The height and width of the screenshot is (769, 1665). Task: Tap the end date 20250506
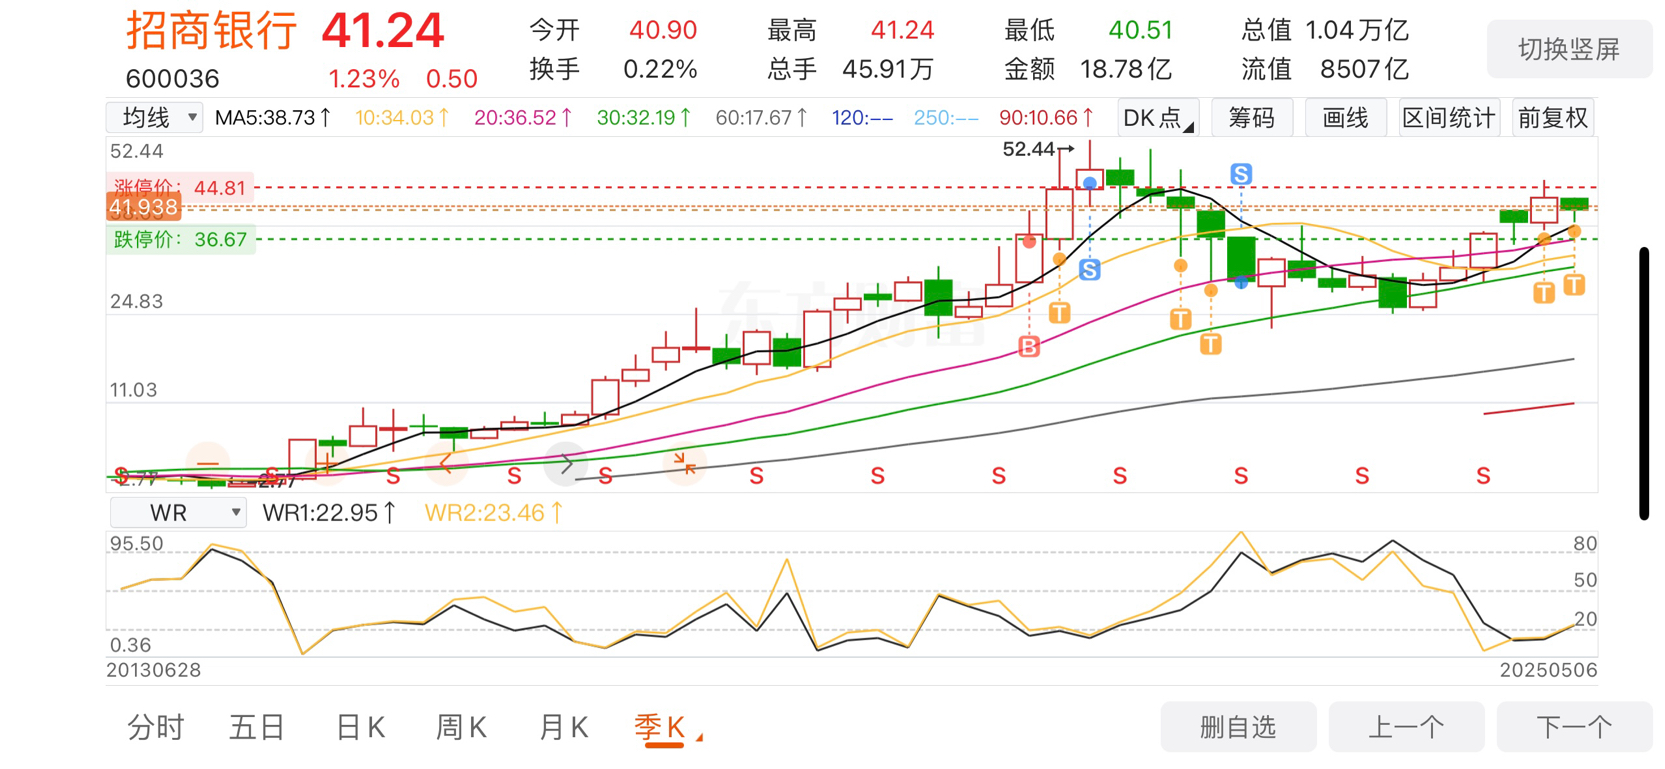[1548, 670]
